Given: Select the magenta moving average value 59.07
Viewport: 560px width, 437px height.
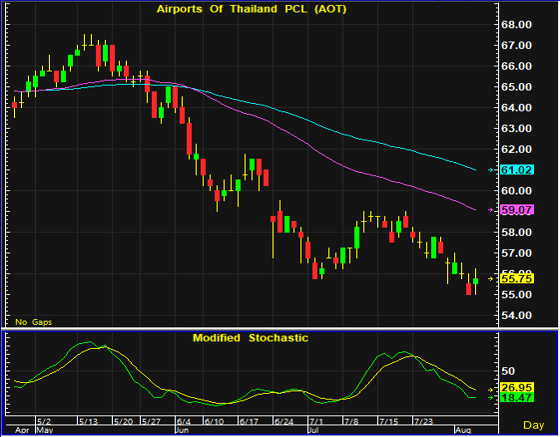Looking at the screenshot, I should click(517, 210).
